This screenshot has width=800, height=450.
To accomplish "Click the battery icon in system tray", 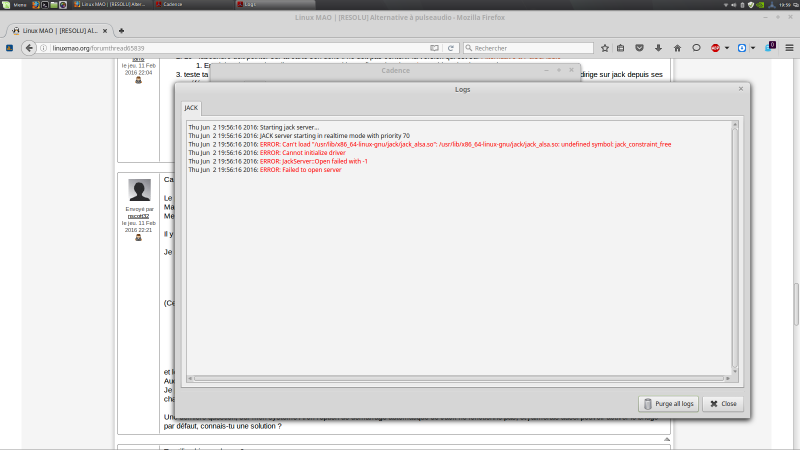I will (x=742, y=5).
